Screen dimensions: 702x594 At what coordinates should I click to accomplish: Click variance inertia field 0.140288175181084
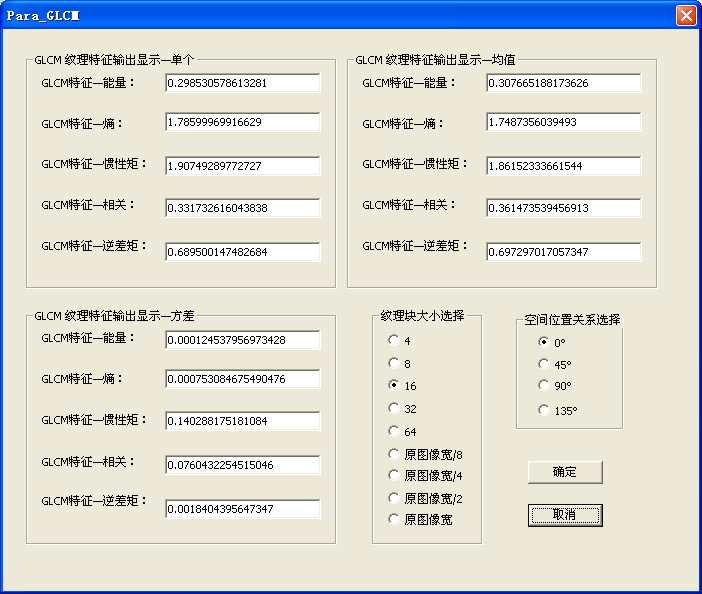point(243,421)
